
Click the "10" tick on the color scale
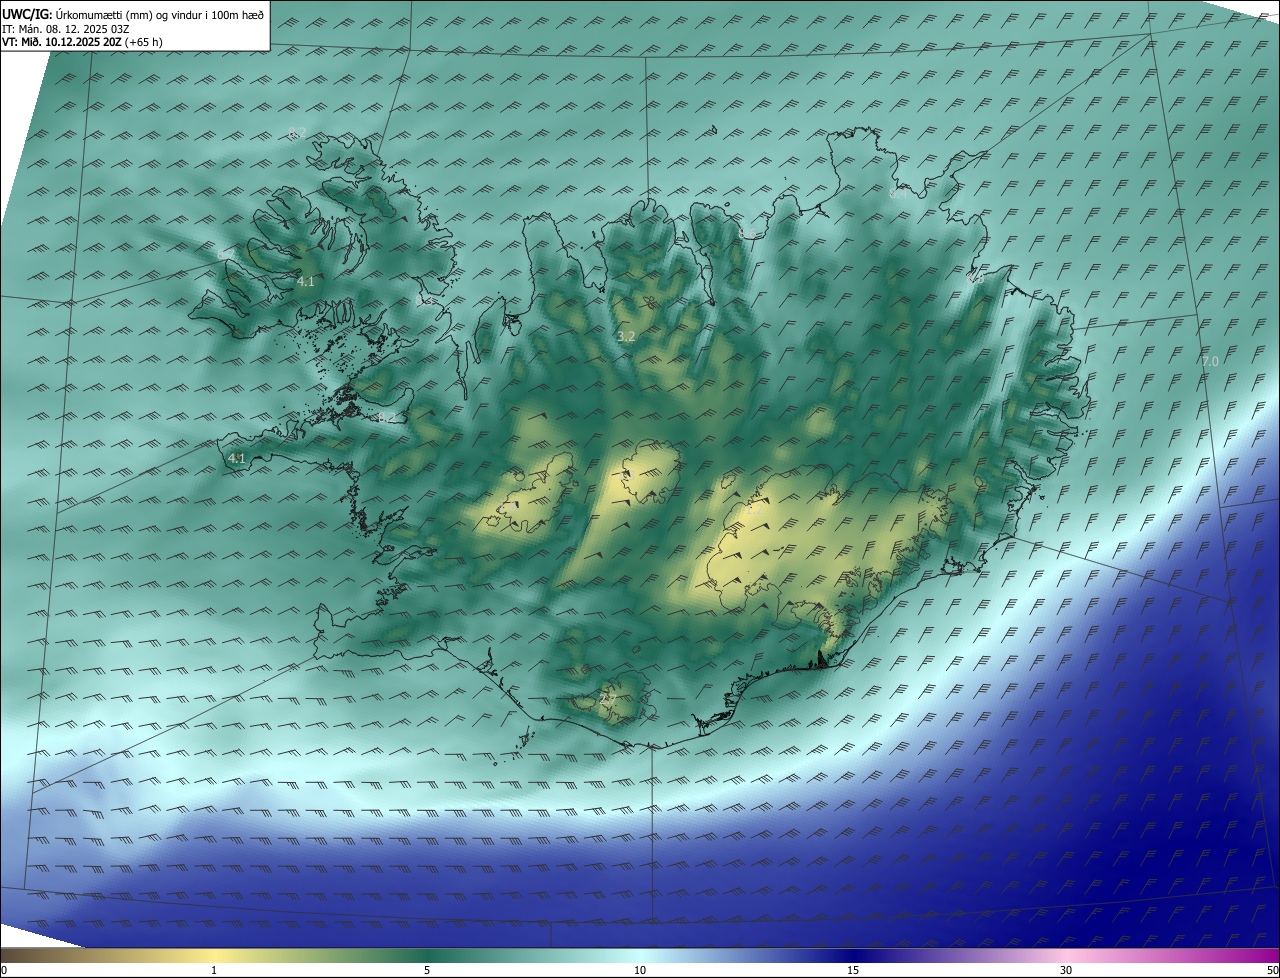pos(640,970)
